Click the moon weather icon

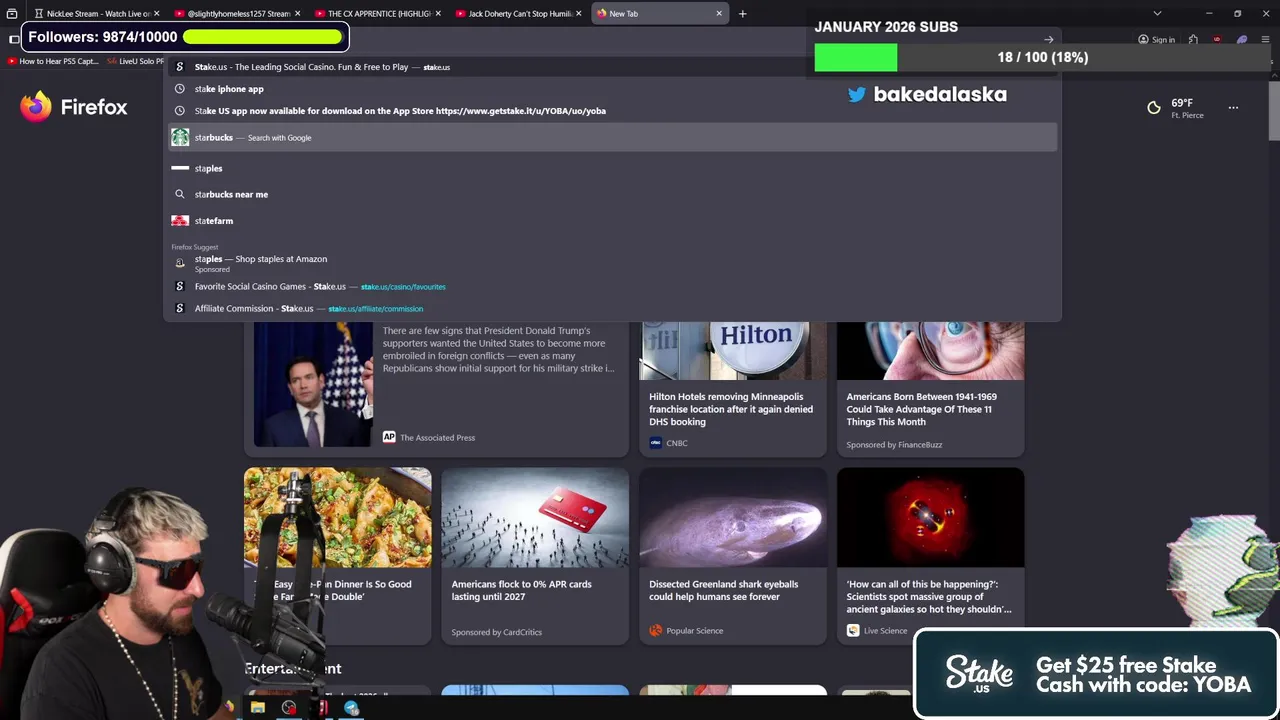point(1154,107)
